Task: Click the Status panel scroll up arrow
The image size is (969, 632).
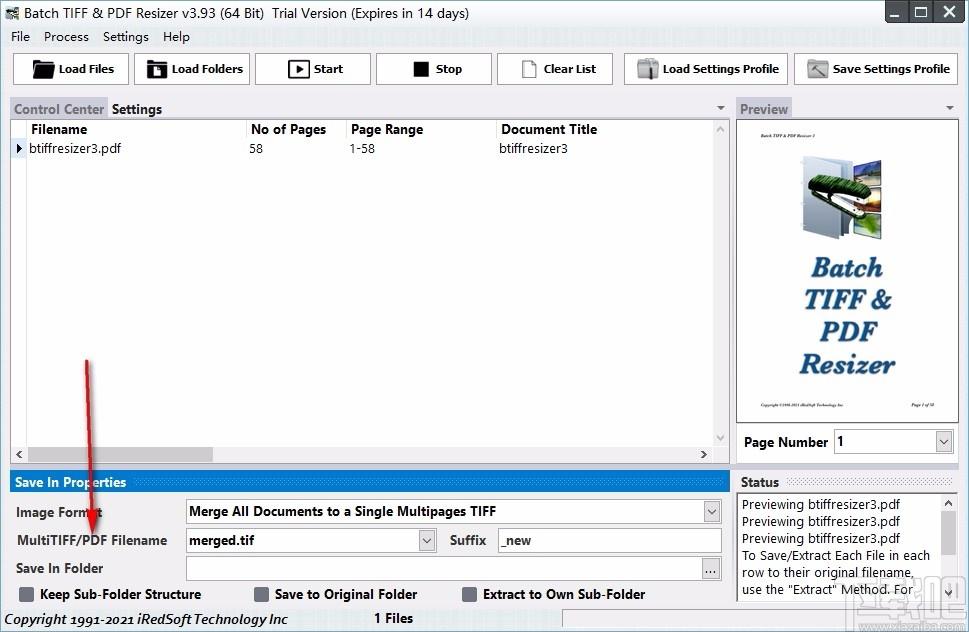Action: point(949,503)
